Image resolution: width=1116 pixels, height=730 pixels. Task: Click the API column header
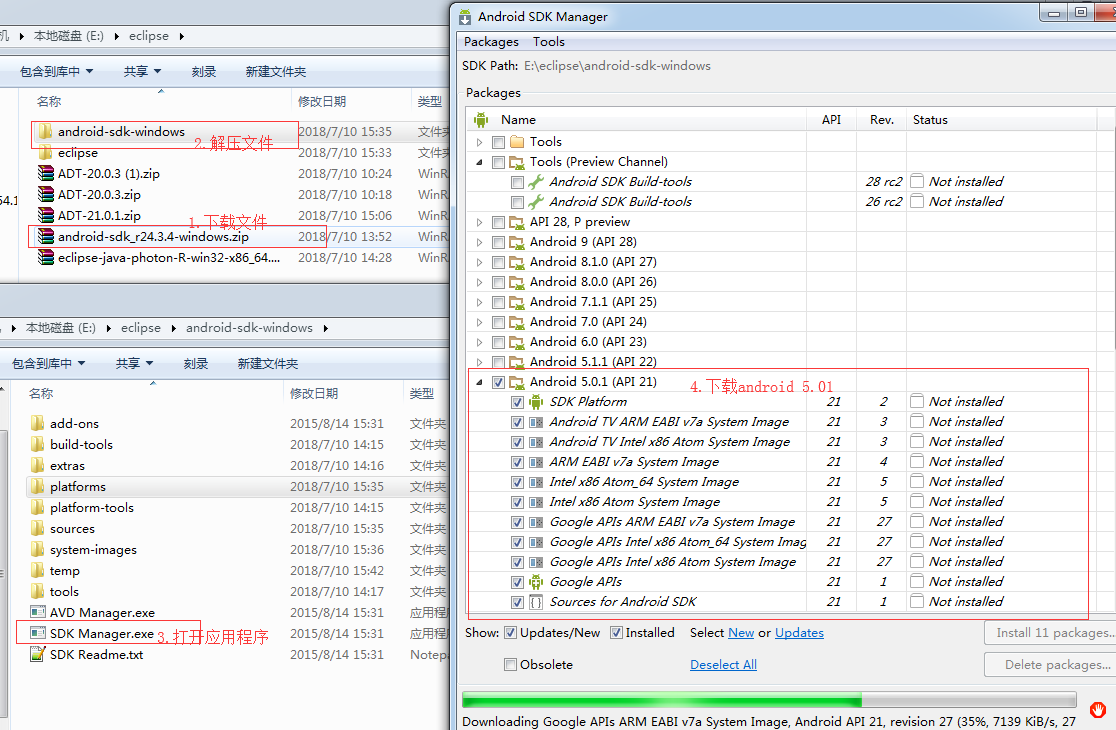831,120
